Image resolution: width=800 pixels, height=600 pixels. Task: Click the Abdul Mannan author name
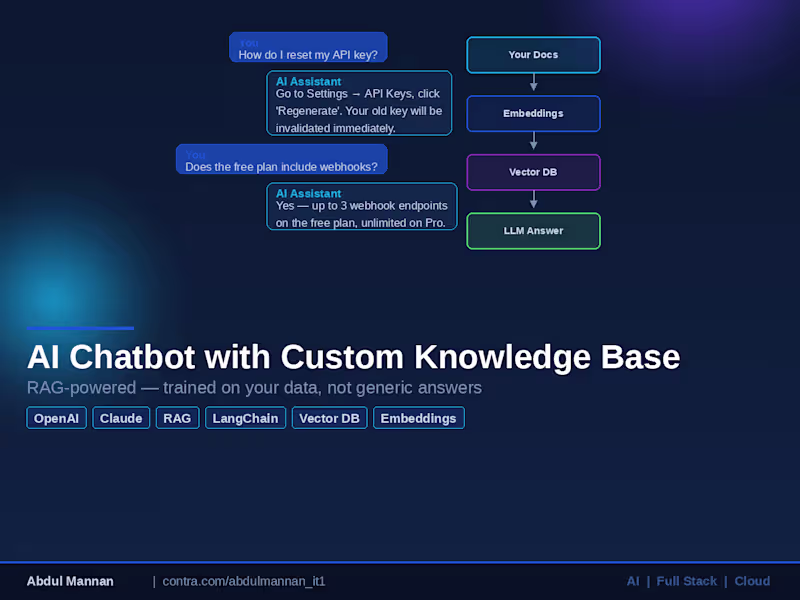click(x=70, y=581)
